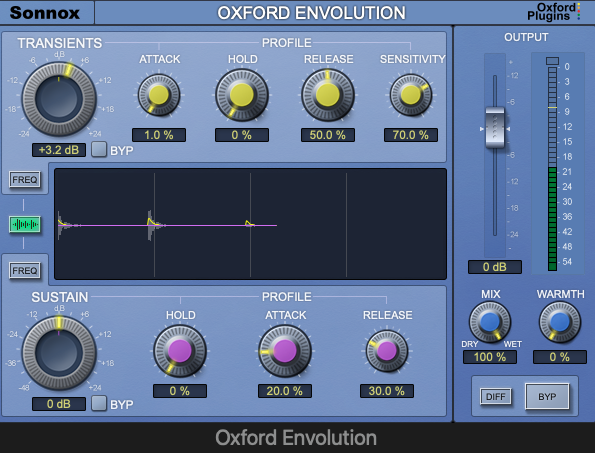
Task: Click the Sensitivity 70.0 % value field
Action: pyautogui.click(x=411, y=135)
